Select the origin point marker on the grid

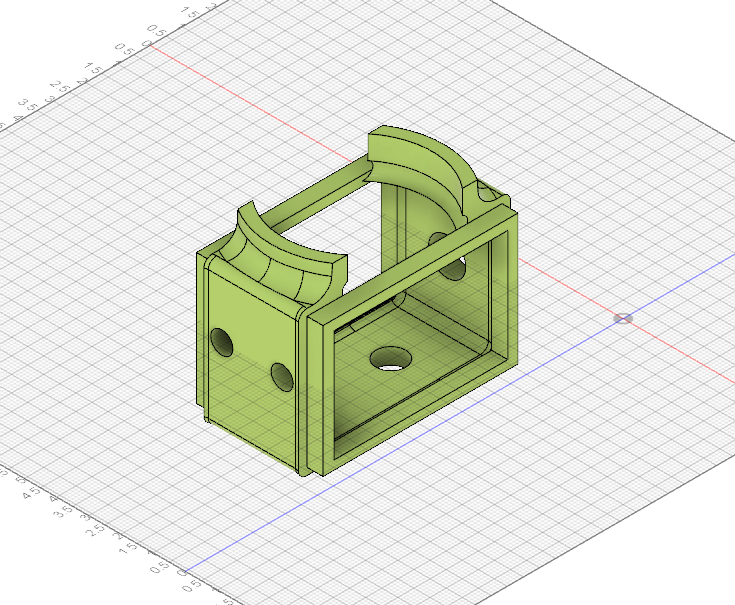pos(623,319)
